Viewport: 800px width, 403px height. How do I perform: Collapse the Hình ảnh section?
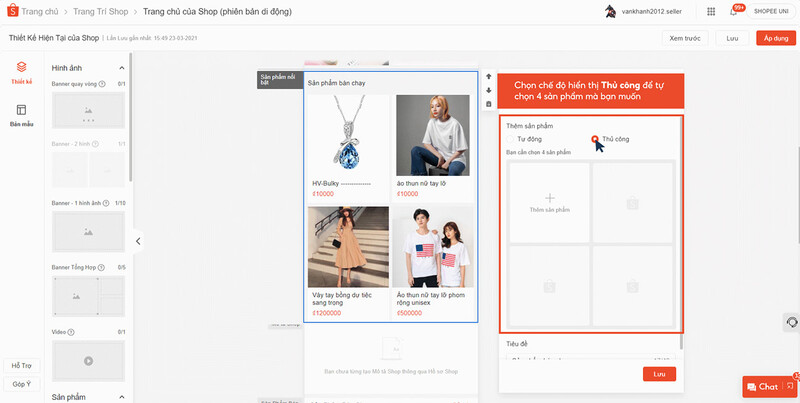(x=121, y=68)
